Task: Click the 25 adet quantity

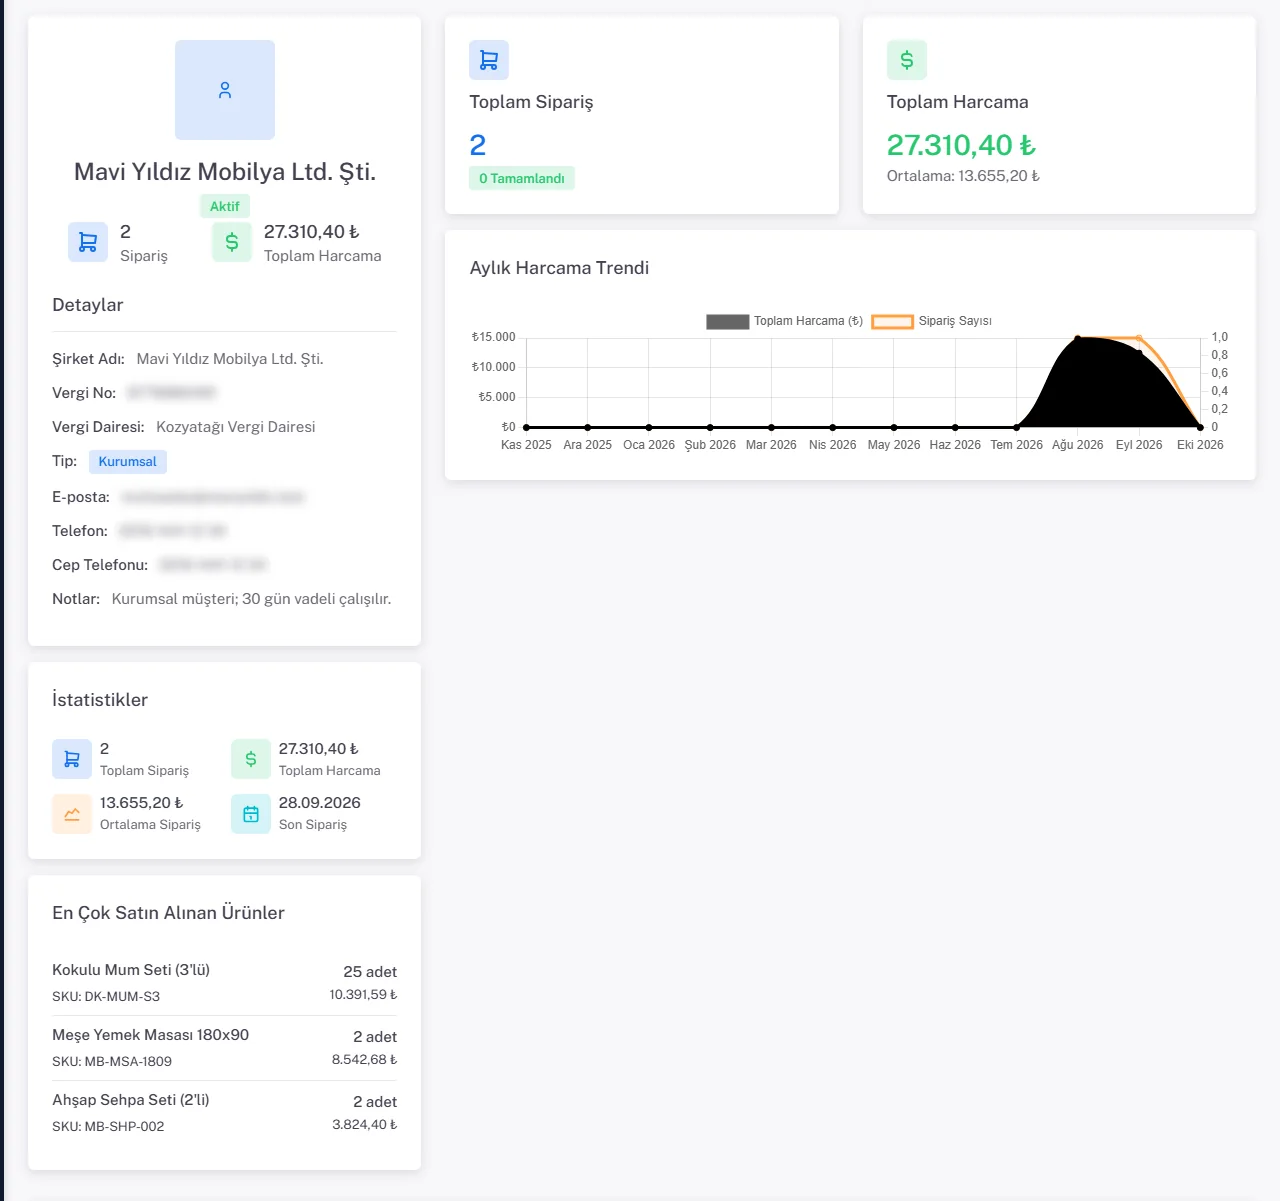Action: pyautogui.click(x=370, y=972)
